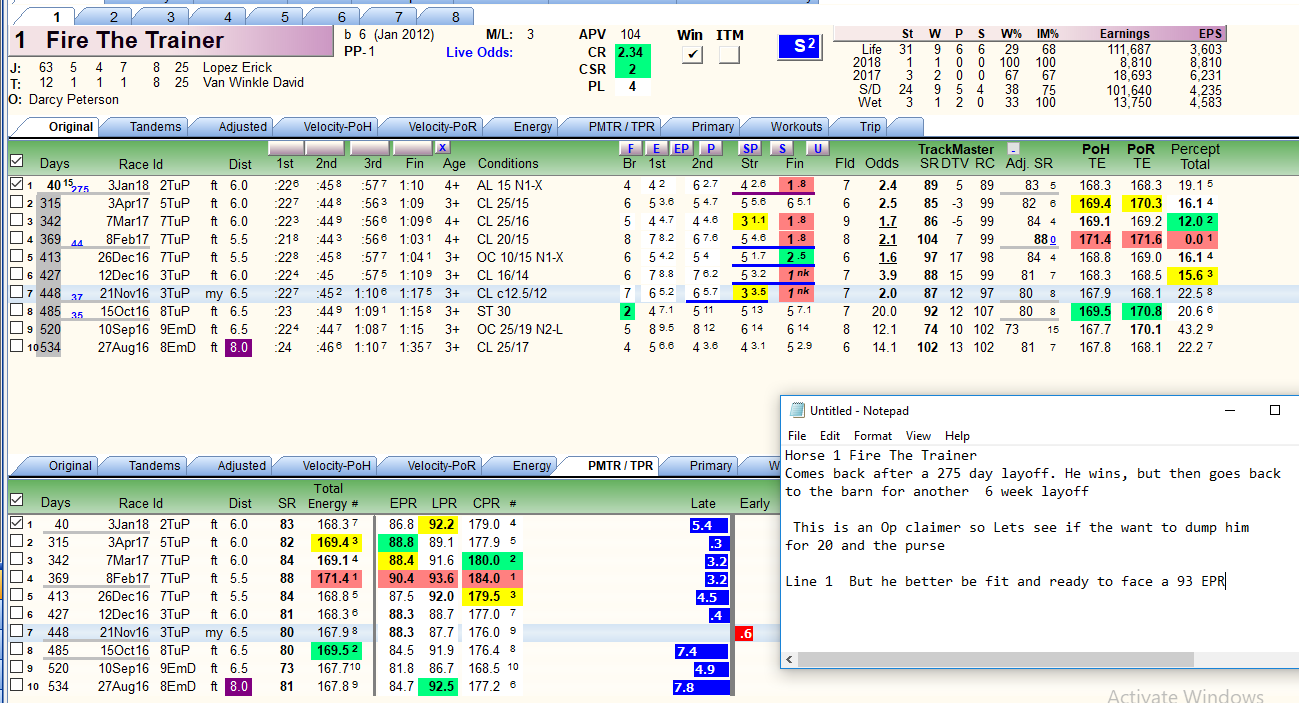Screen dimensions: 1299x703
Task: Click the Odds column header
Action: click(881, 164)
